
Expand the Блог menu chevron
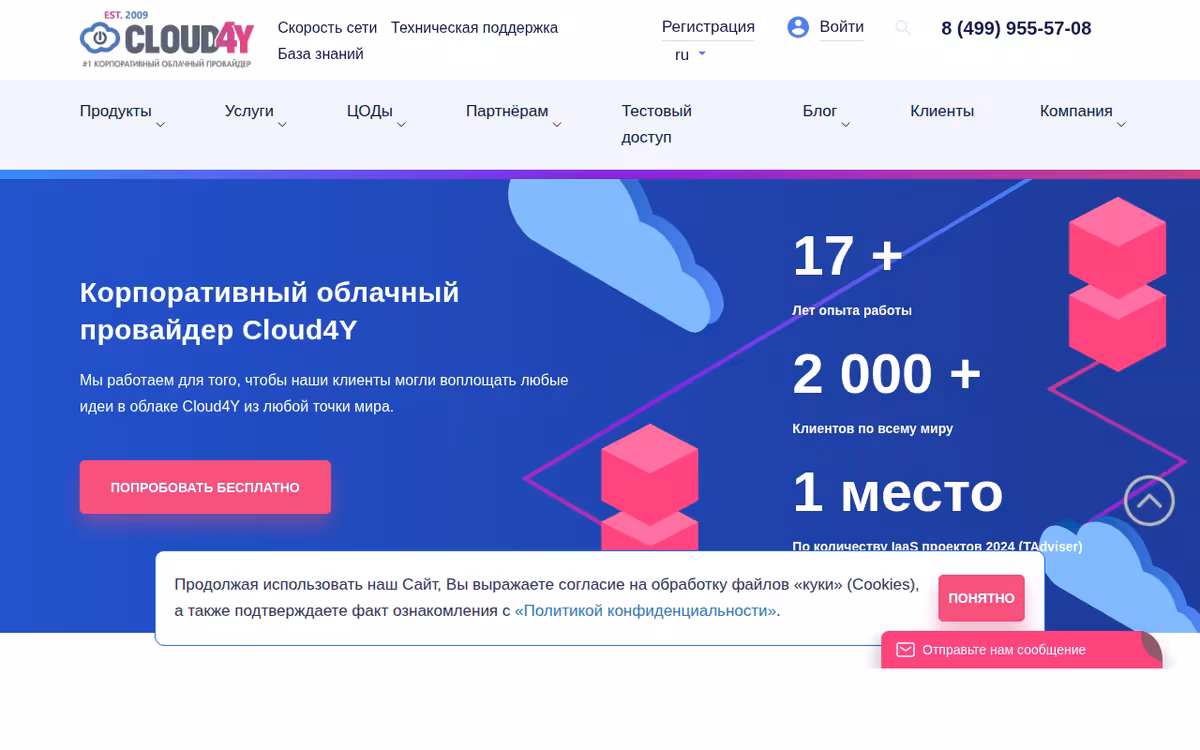[845, 125]
